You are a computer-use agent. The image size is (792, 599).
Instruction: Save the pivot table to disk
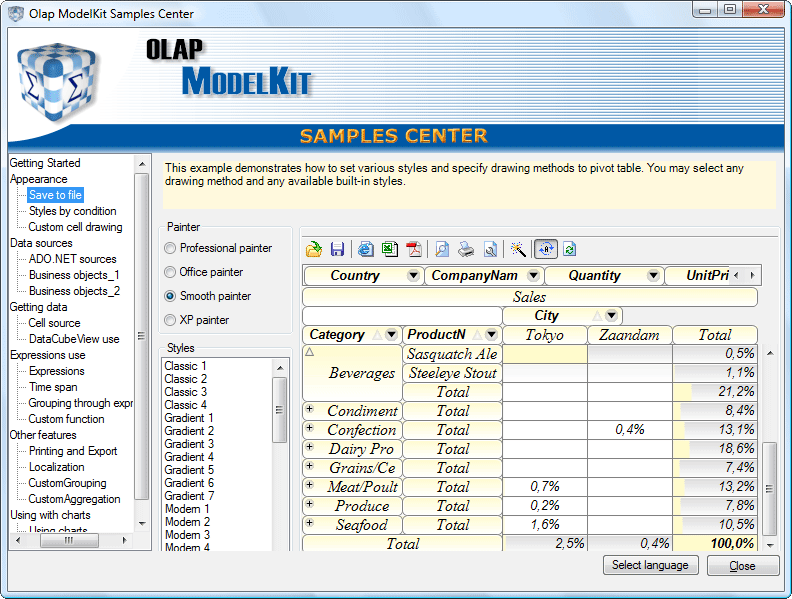337,249
